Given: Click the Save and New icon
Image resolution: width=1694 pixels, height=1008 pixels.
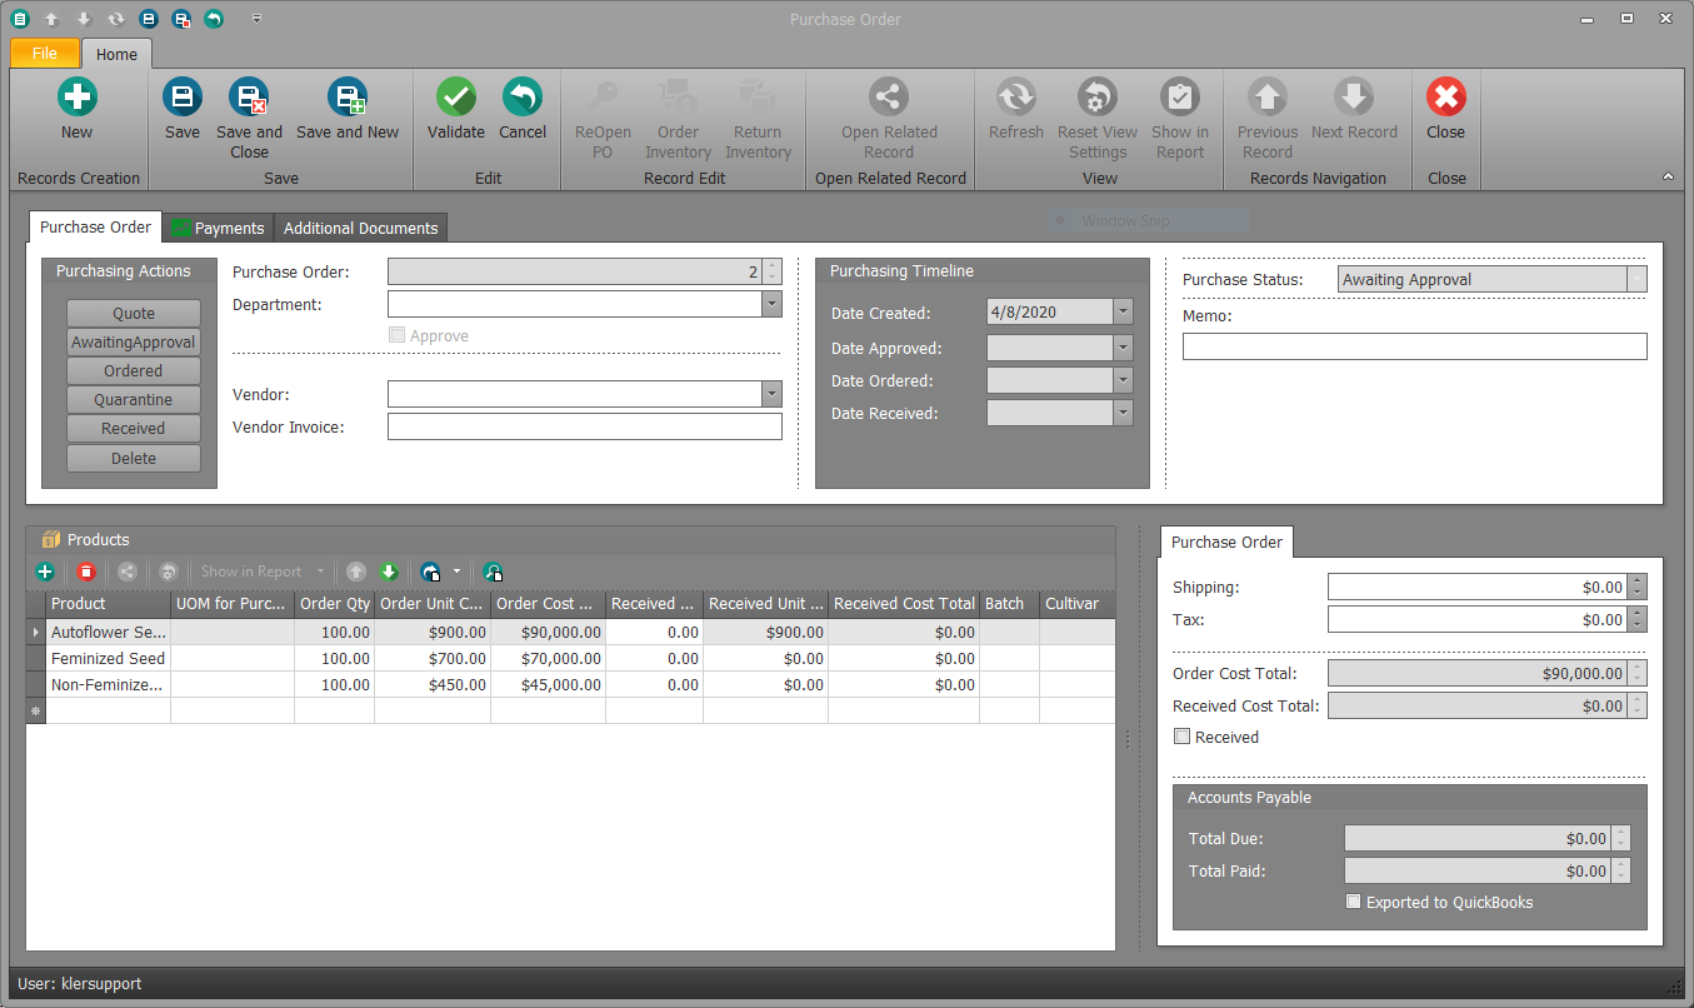Looking at the screenshot, I should pos(347,98).
